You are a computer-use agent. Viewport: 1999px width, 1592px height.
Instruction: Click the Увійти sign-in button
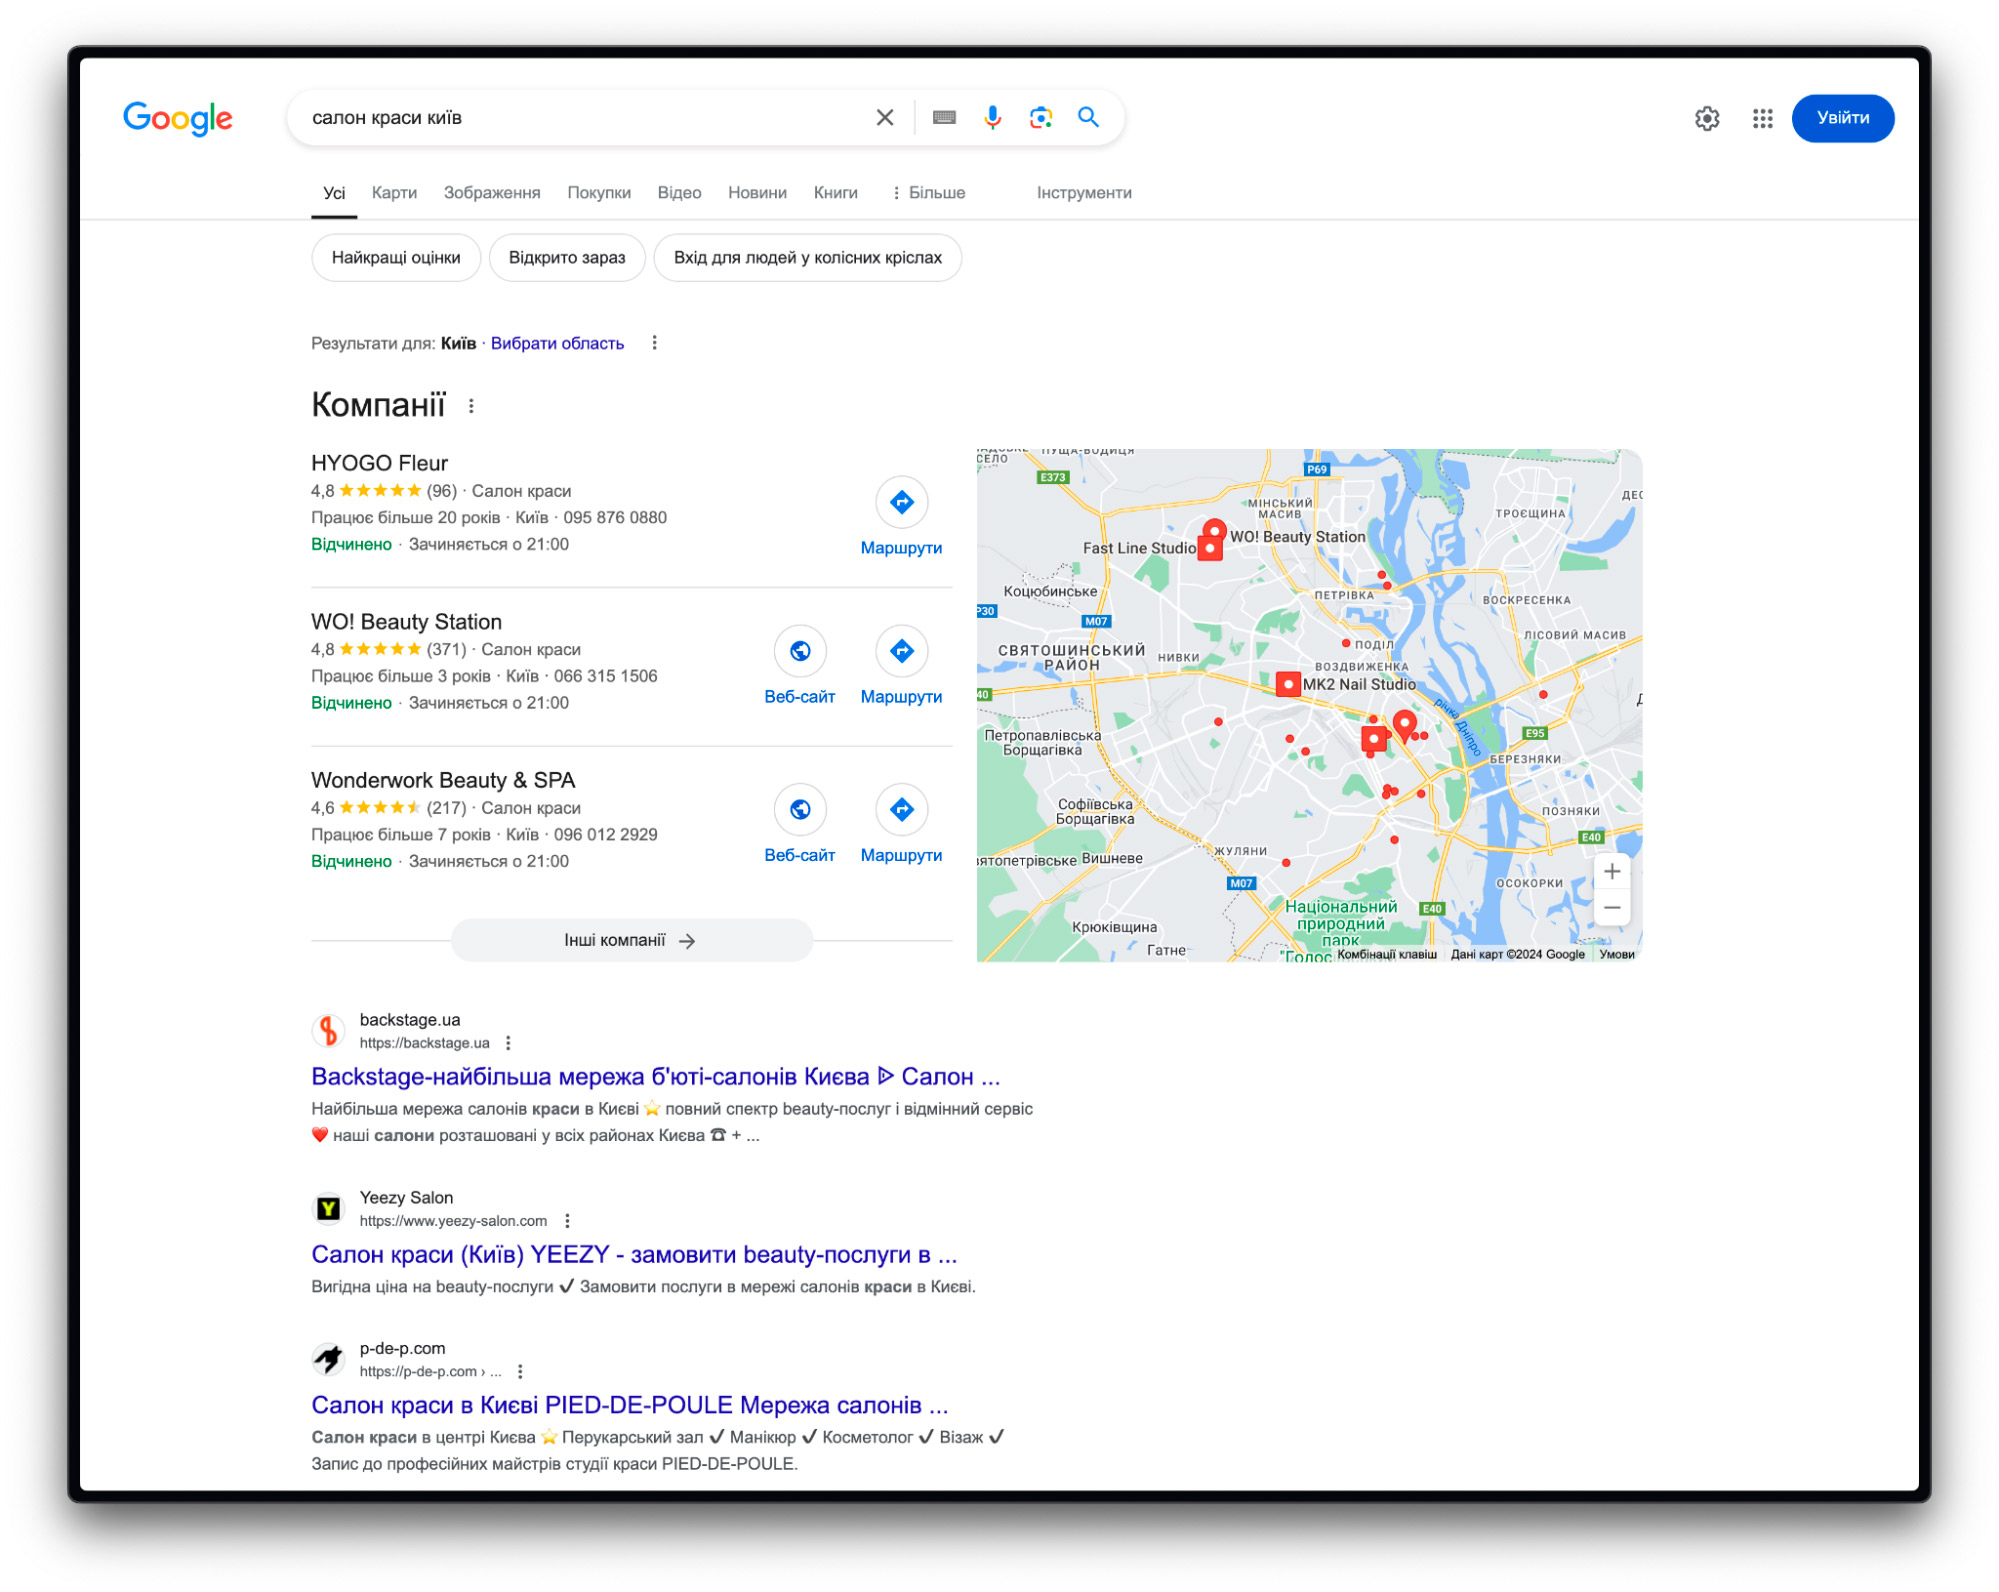1842,118
